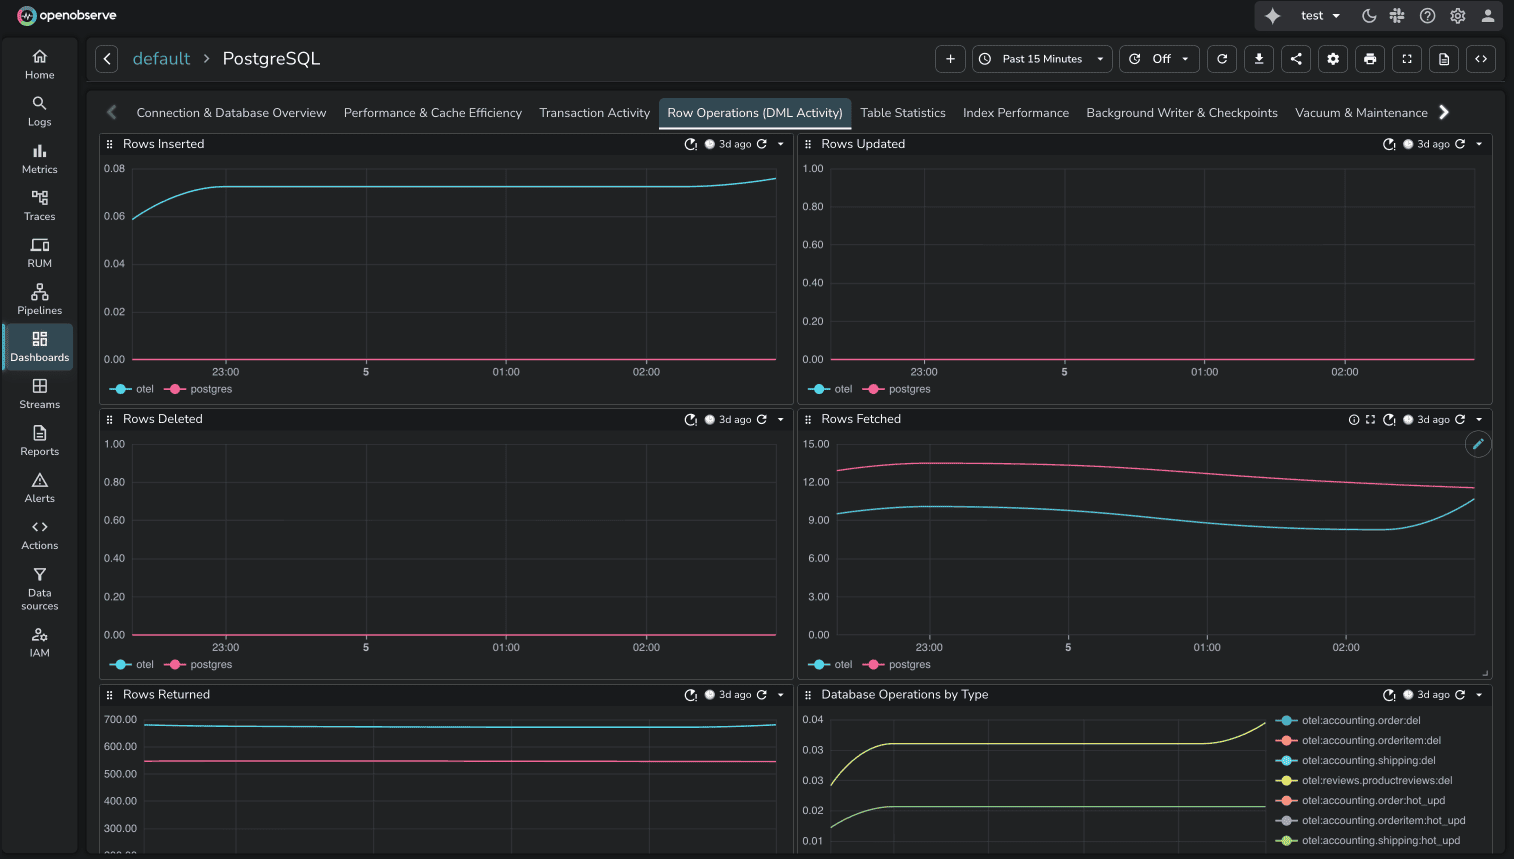The height and width of the screenshot is (859, 1514).
Task: Open the Metrics page in the sidebar
Action: click(x=39, y=158)
